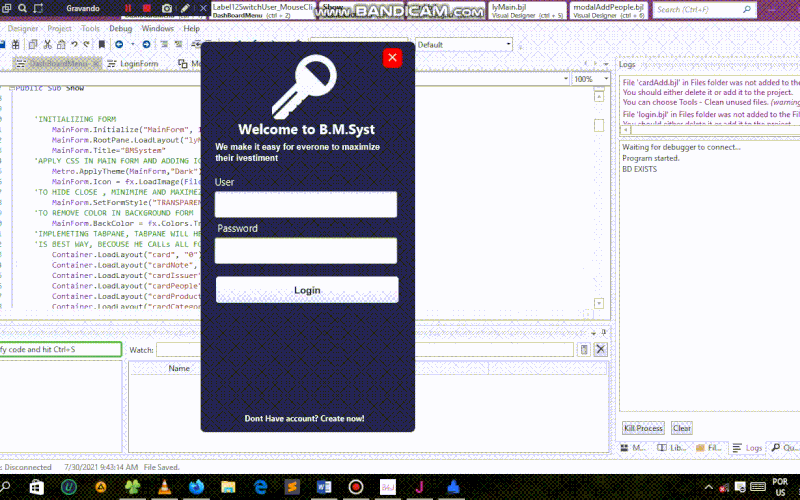
Task: Navigate backward with the blue arrow icon
Action: click(119, 44)
